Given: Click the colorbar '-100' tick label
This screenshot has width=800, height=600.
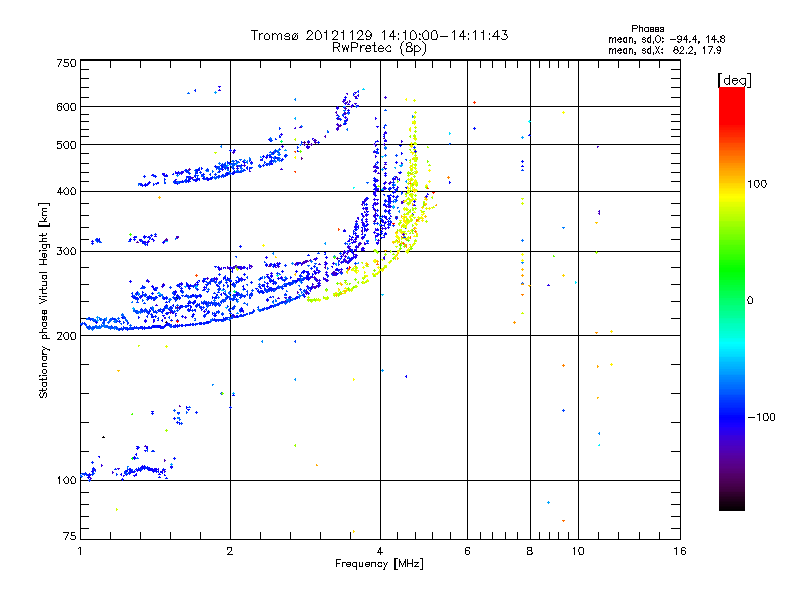Looking at the screenshot, I should (762, 417).
